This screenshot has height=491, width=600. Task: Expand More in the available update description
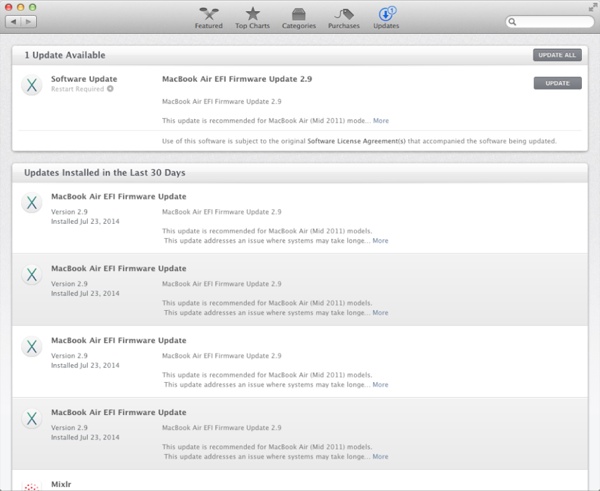coord(381,121)
